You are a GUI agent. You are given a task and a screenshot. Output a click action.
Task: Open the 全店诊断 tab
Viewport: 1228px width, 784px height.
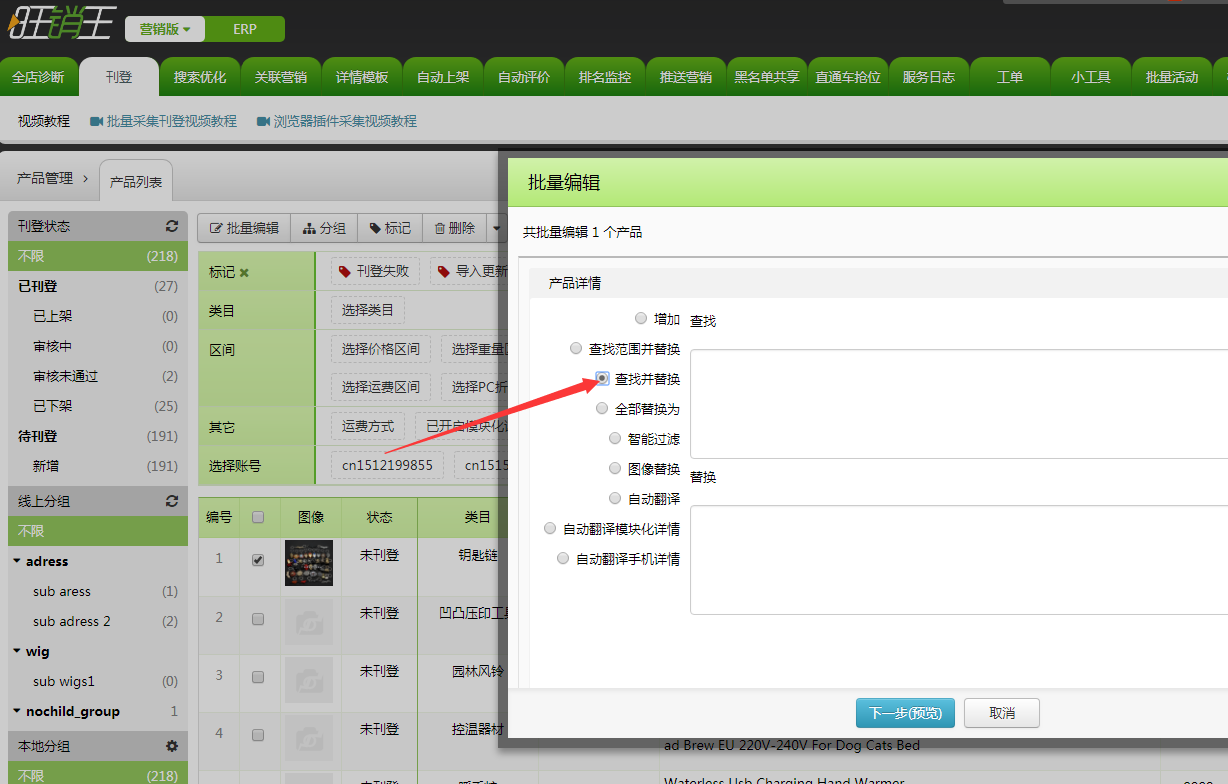click(x=38, y=77)
